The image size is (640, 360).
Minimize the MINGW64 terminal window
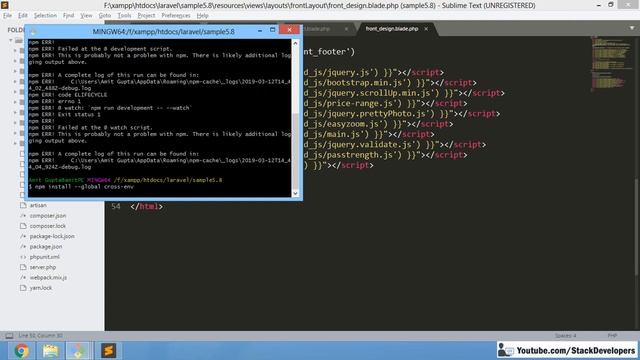260,31
